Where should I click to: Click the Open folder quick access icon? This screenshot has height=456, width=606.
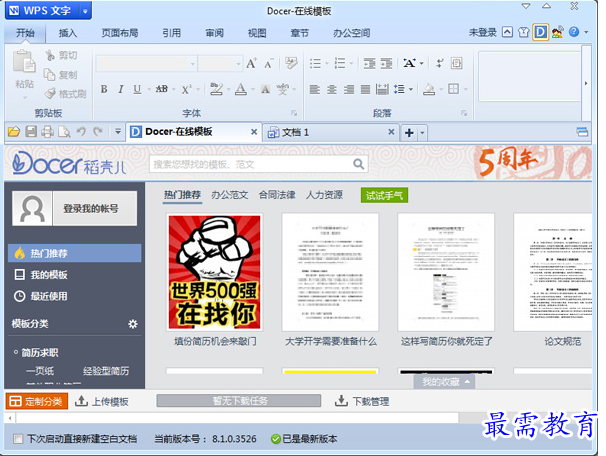click(14, 132)
